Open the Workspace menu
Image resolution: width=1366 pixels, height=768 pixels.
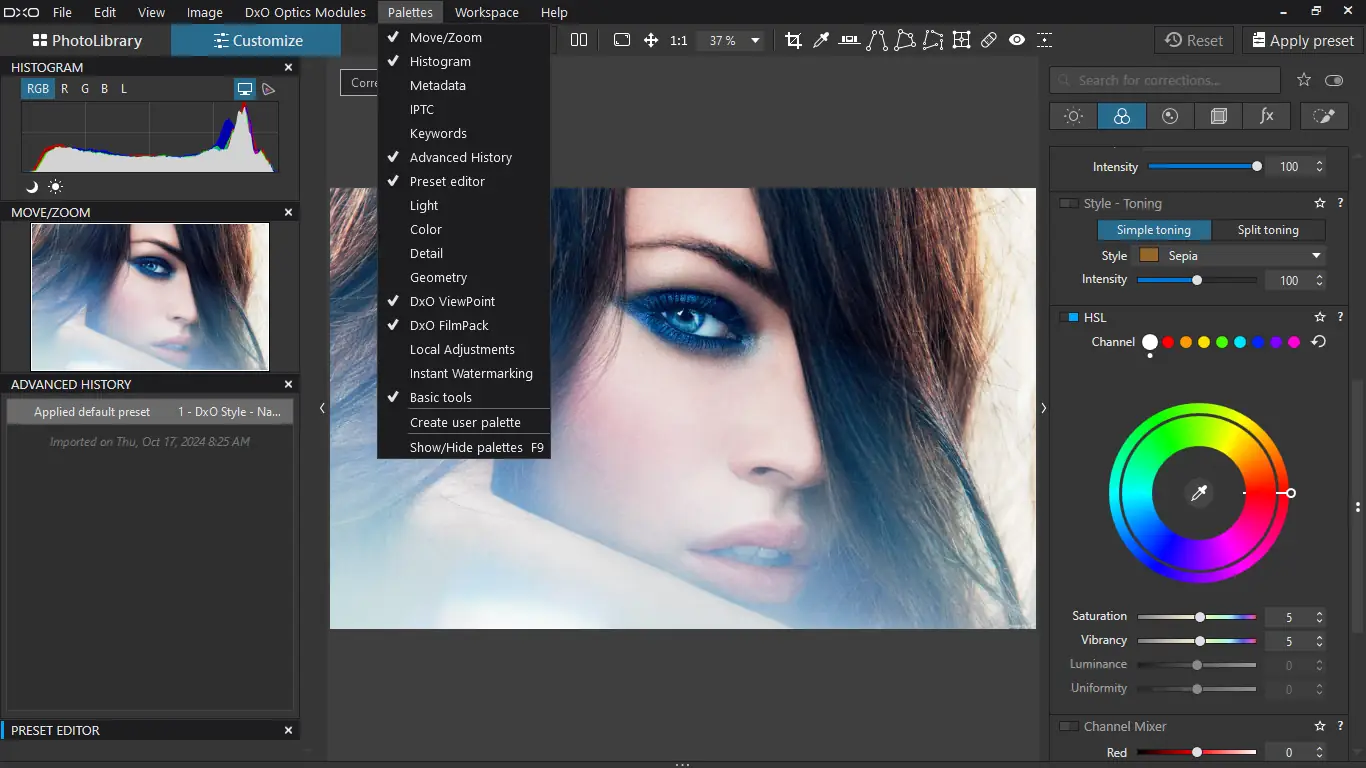coord(486,12)
